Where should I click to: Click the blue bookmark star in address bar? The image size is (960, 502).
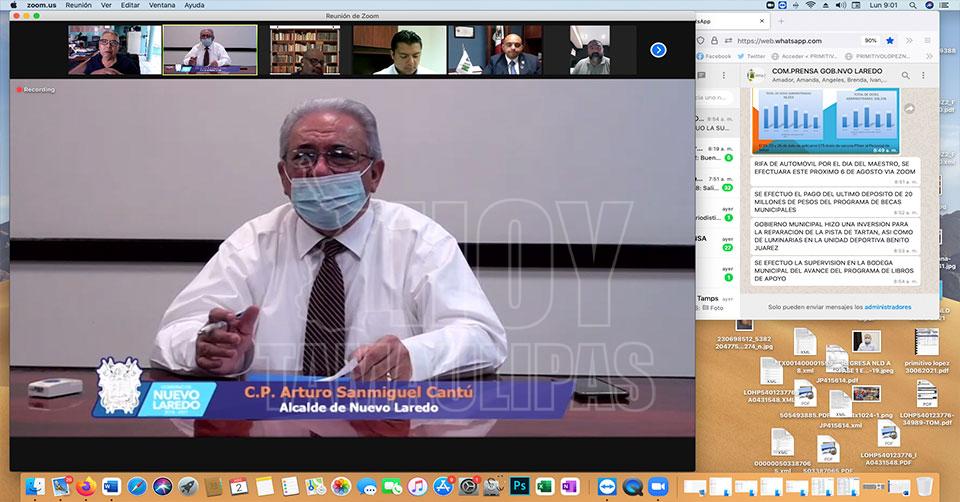(890, 41)
